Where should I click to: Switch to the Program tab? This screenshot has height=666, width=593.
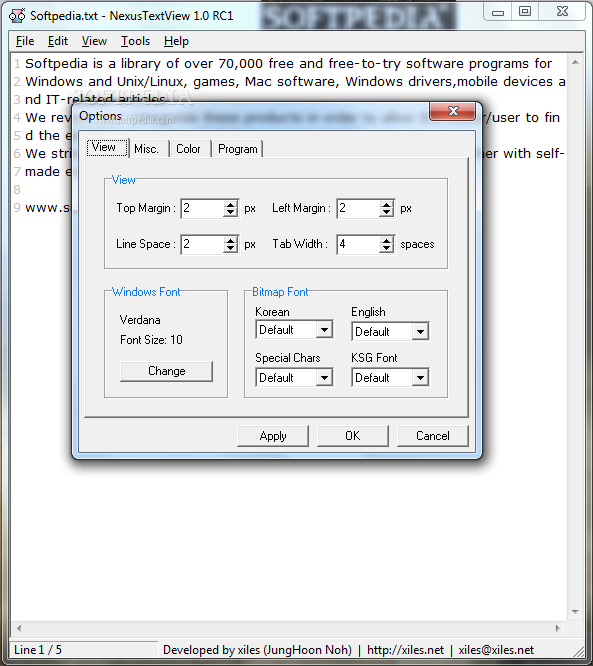[x=237, y=149]
